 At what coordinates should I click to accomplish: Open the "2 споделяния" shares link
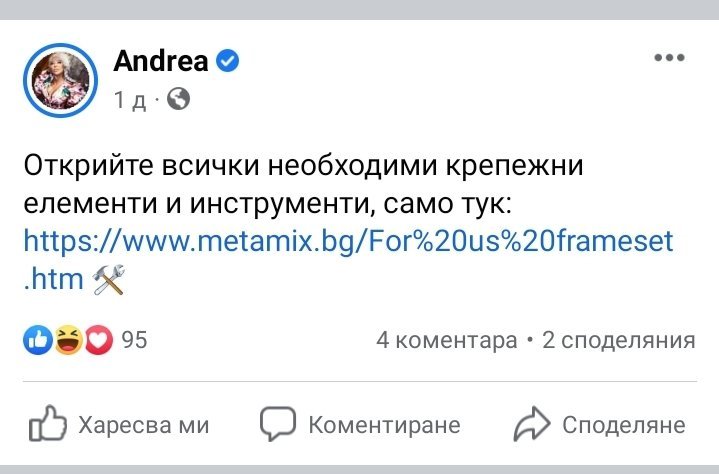[x=618, y=341]
